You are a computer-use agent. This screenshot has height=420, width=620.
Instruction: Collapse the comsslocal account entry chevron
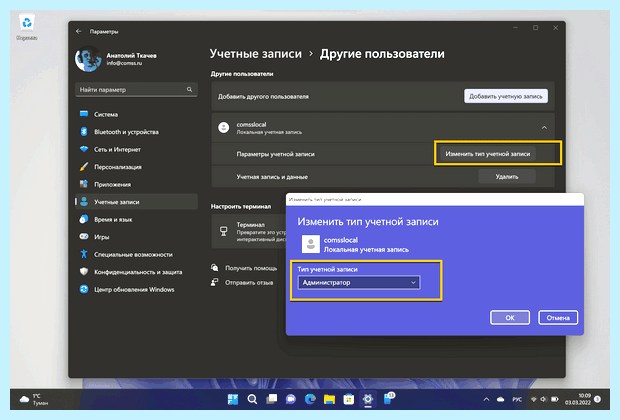(x=544, y=127)
